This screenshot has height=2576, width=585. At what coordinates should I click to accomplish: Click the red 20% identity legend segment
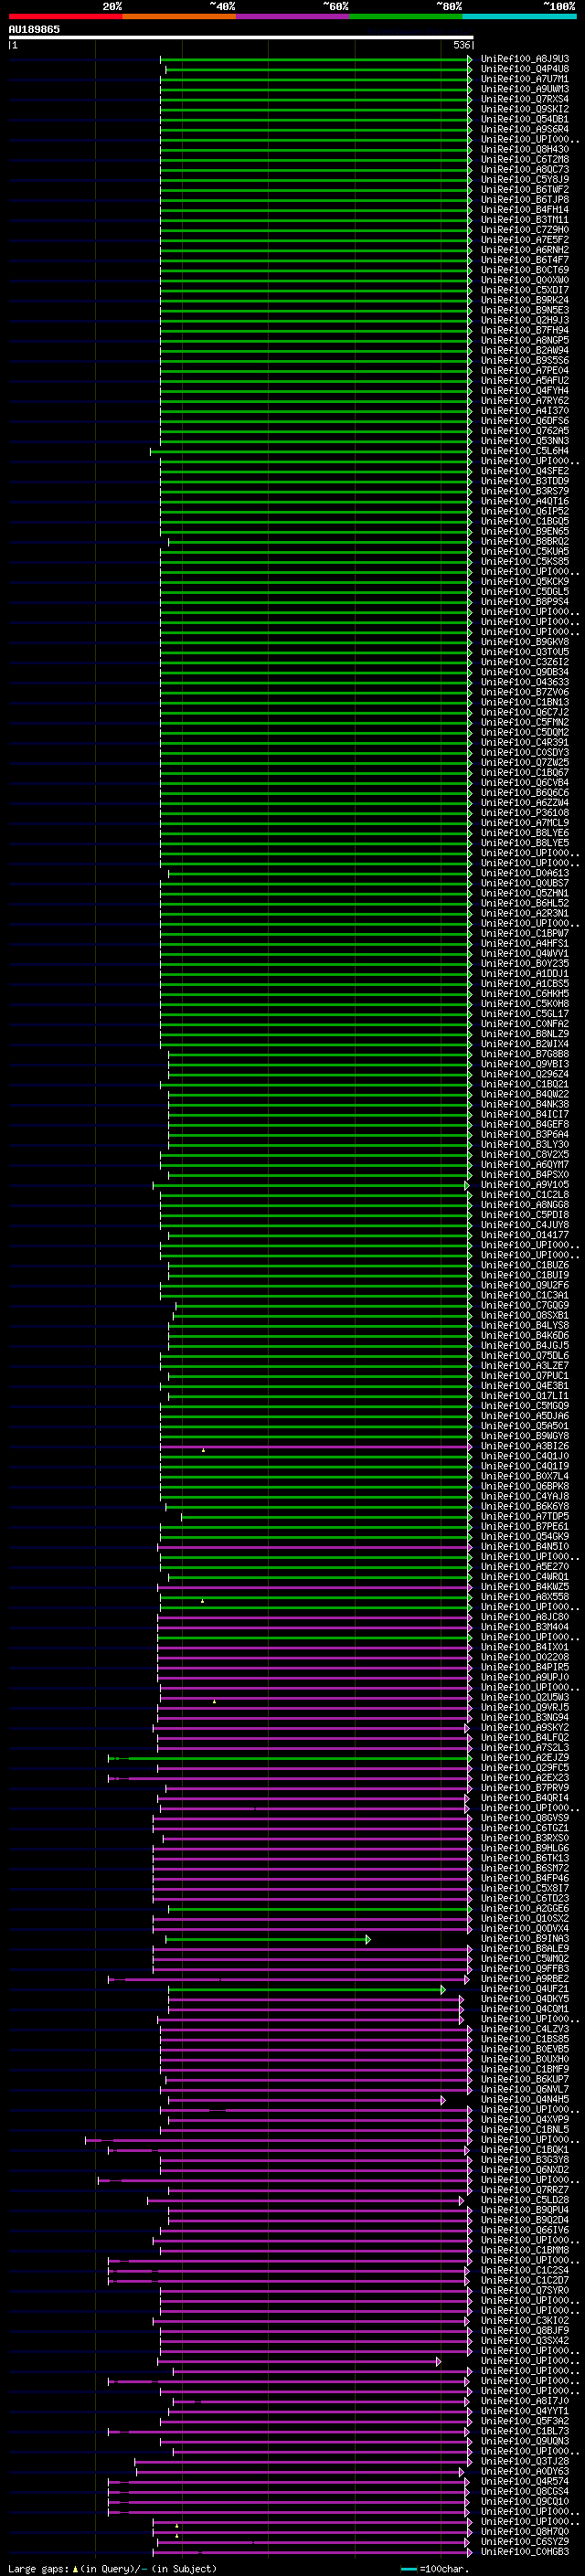(x=65, y=16)
